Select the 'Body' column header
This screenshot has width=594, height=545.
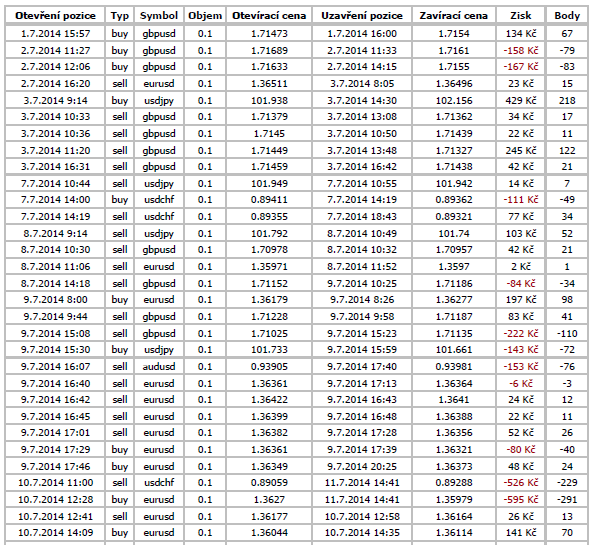click(567, 16)
